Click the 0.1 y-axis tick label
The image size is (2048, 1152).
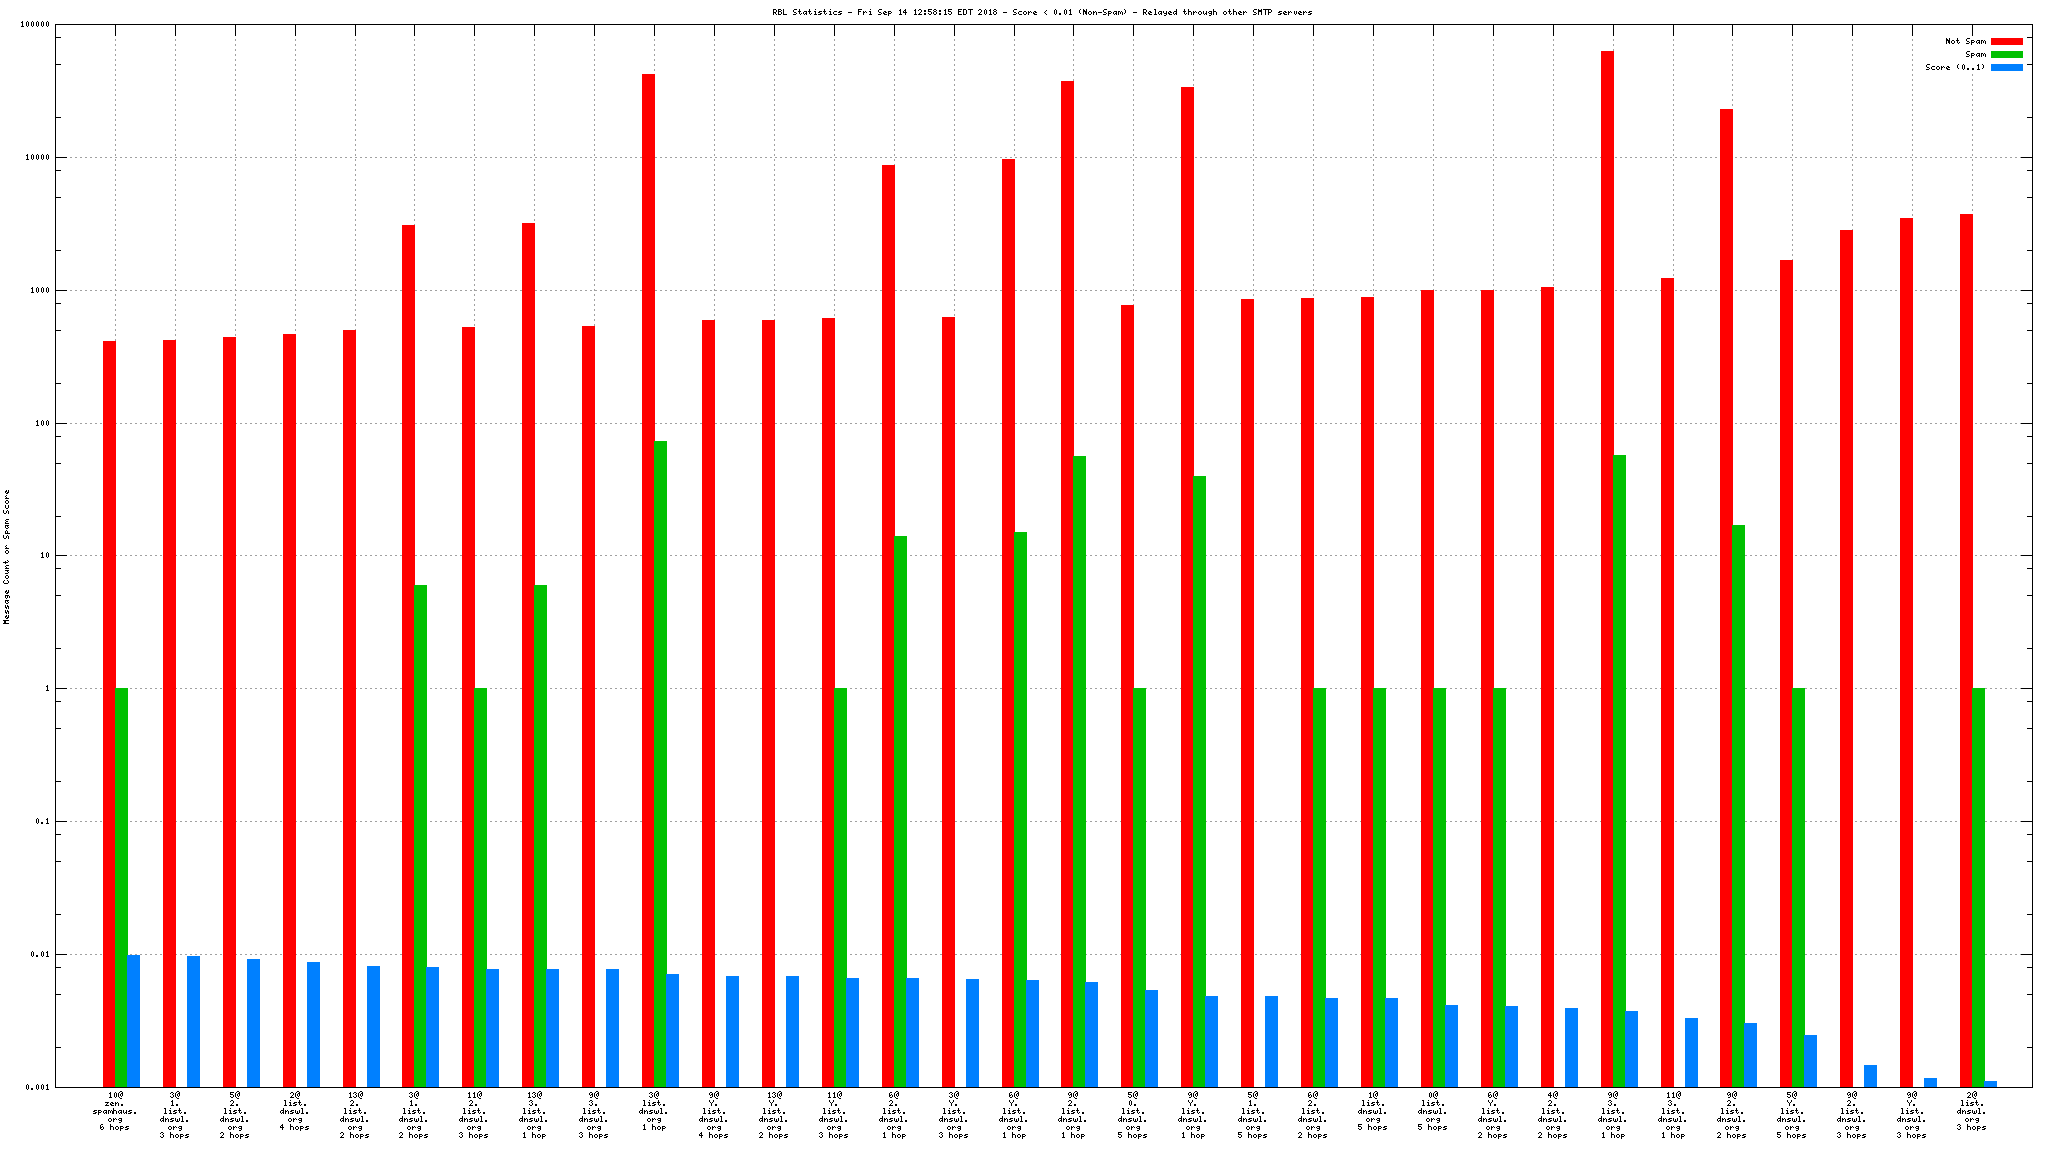coord(42,822)
